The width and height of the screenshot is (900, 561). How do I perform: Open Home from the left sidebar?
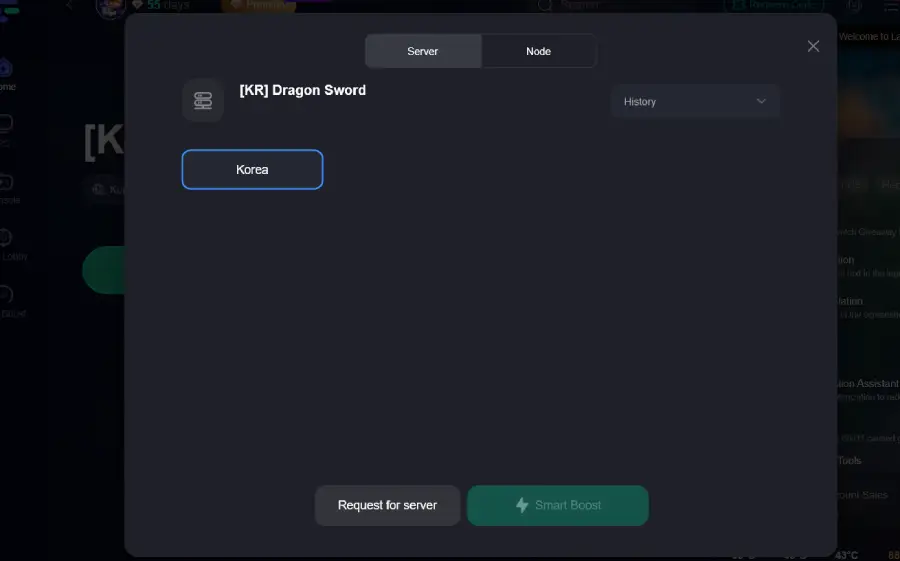point(6,72)
